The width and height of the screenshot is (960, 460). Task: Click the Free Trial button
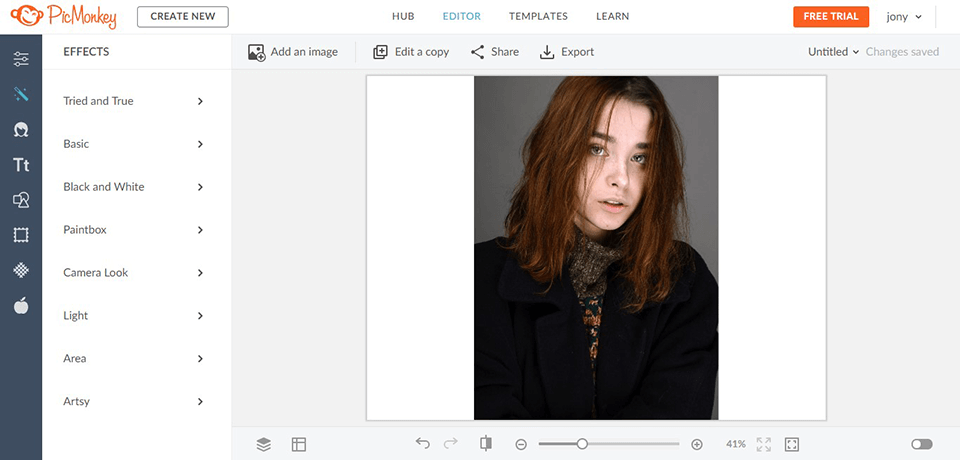tap(831, 17)
